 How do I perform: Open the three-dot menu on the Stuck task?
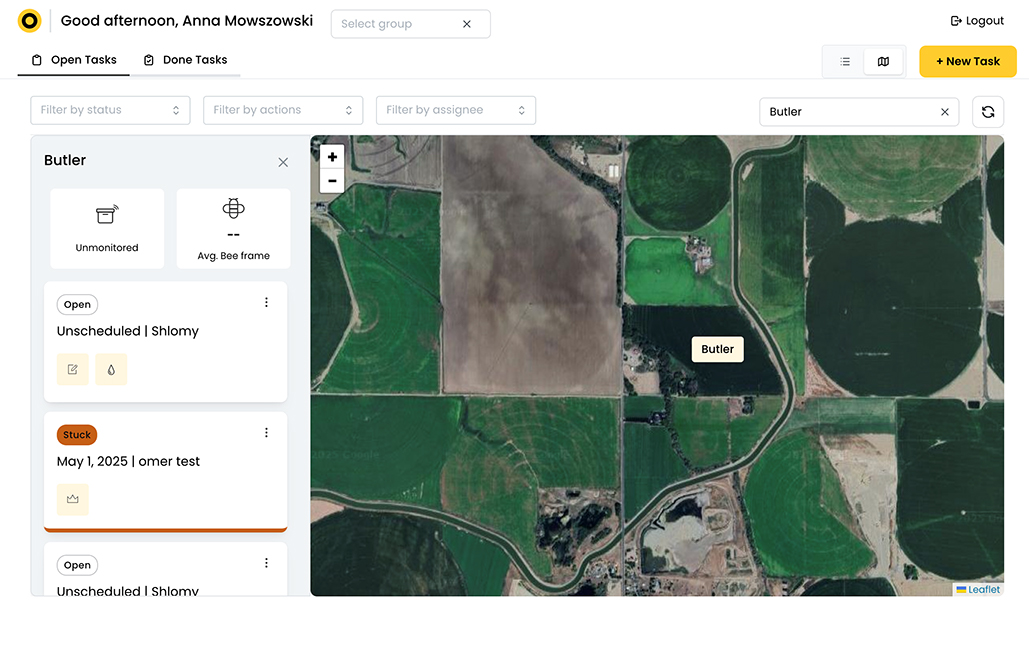coord(266,433)
